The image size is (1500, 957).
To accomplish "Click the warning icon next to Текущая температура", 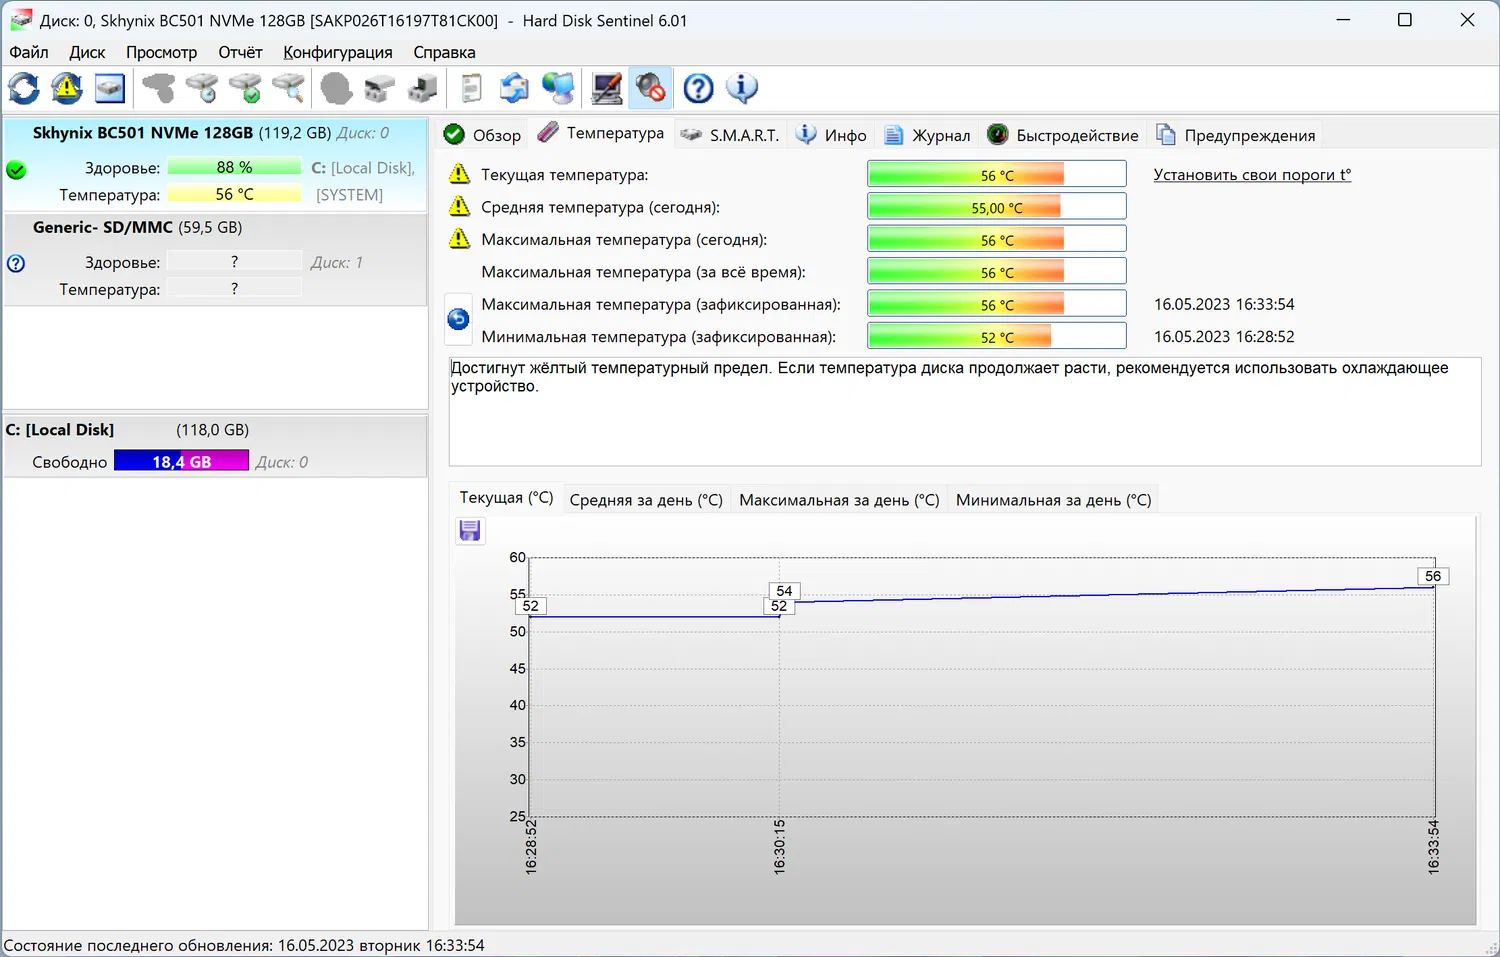I will pyautogui.click(x=459, y=174).
